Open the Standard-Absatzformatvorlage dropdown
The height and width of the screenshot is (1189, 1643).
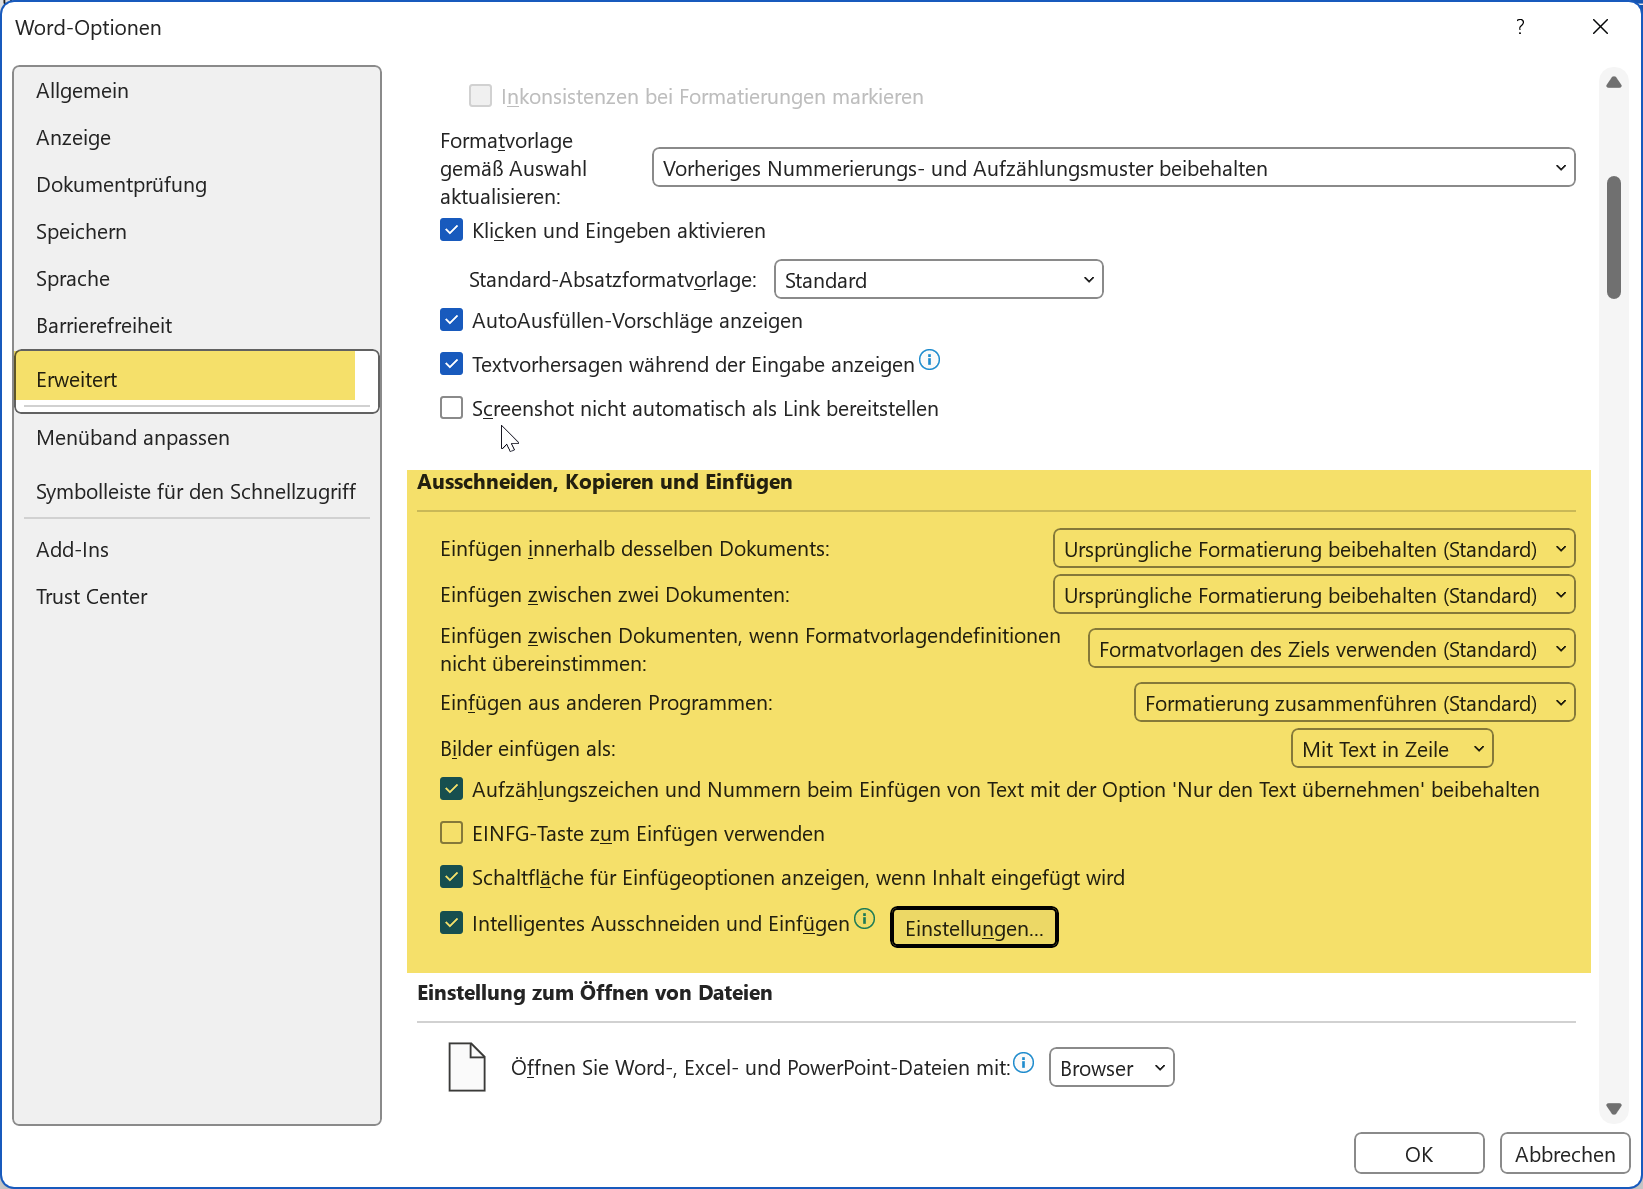[x=938, y=280]
